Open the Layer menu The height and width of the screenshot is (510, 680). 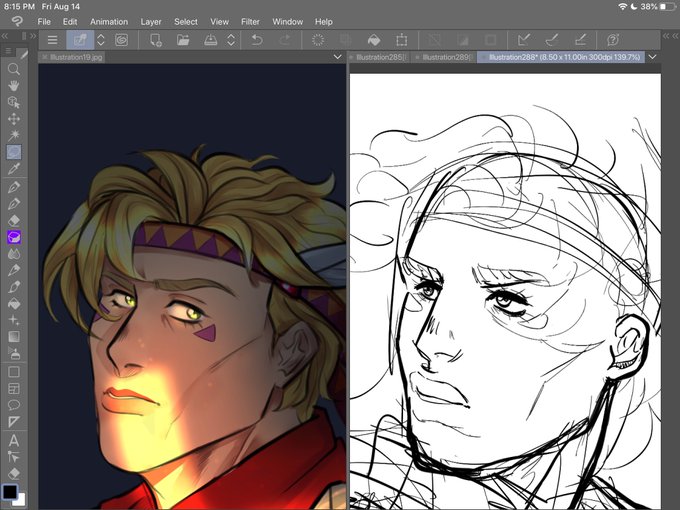point(150,22)
